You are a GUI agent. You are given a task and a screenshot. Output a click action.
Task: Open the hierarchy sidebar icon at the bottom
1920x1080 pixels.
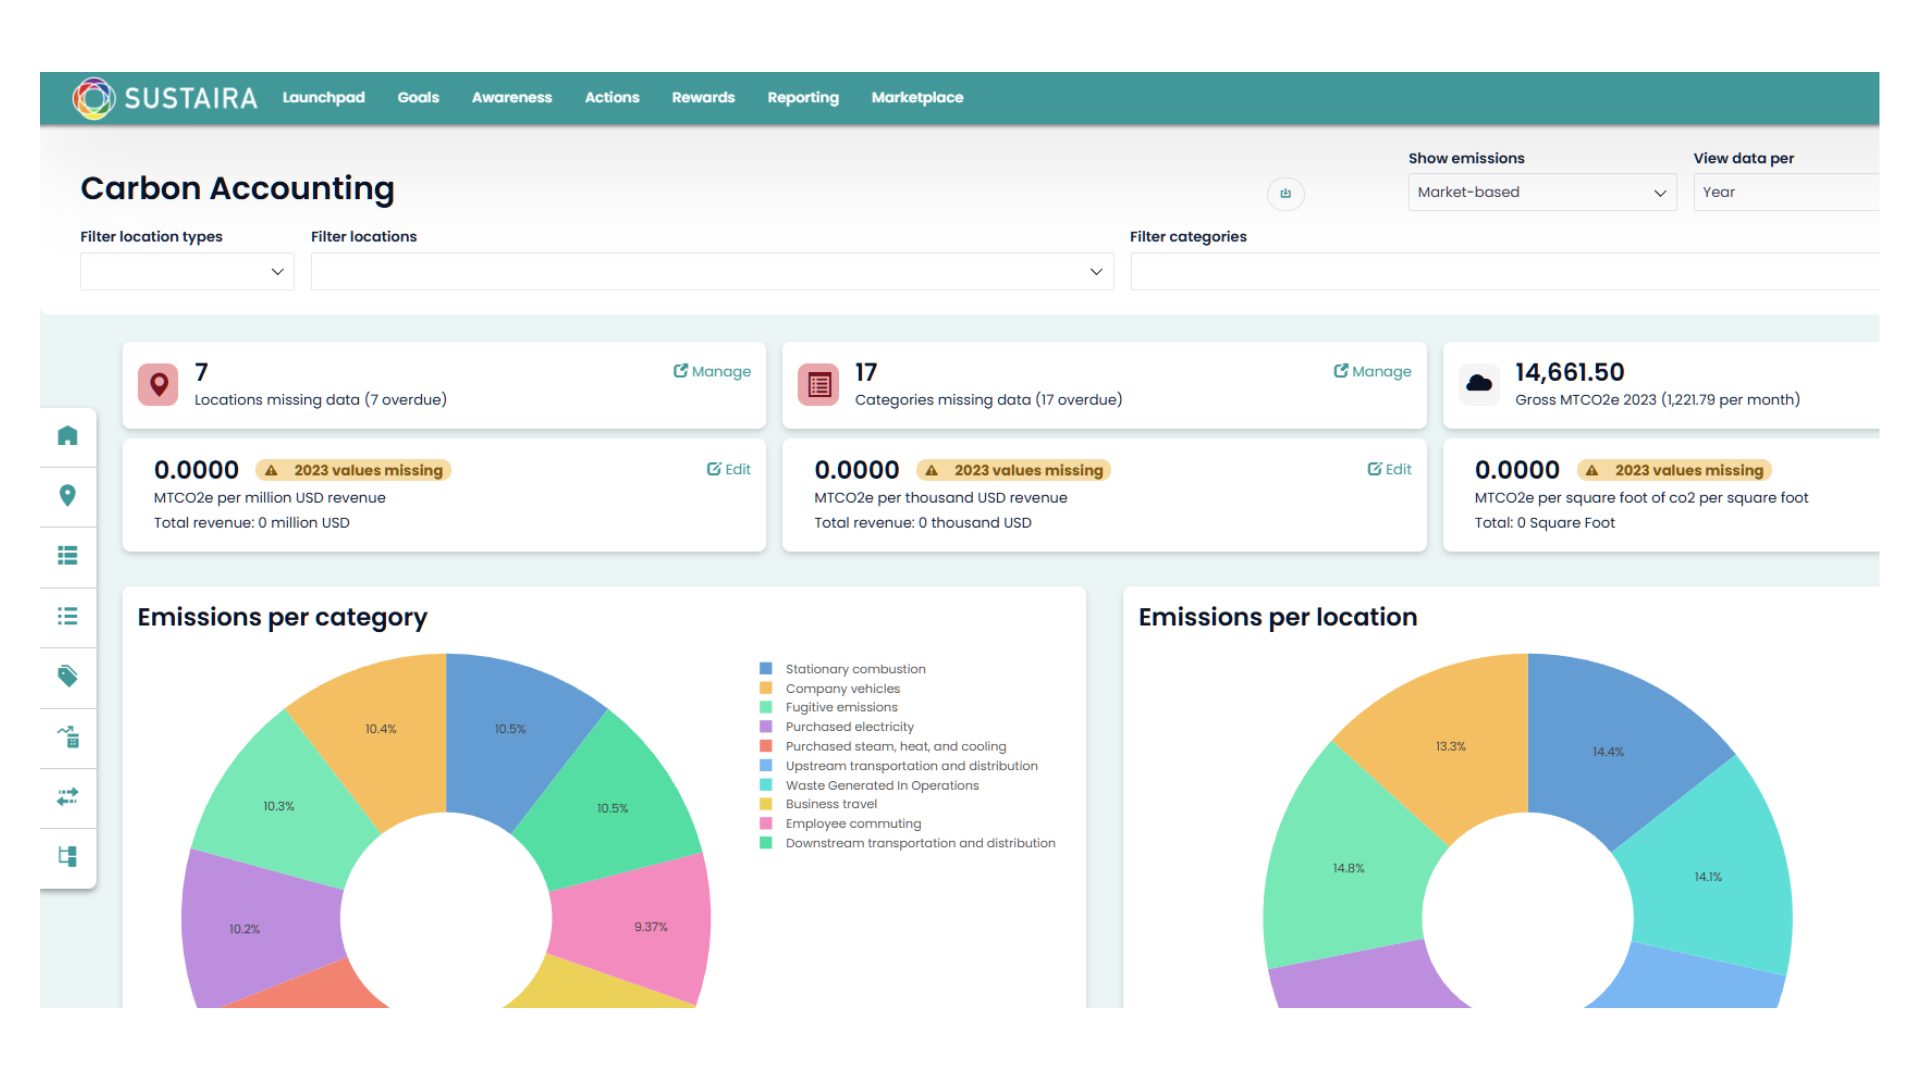[68, 857]
